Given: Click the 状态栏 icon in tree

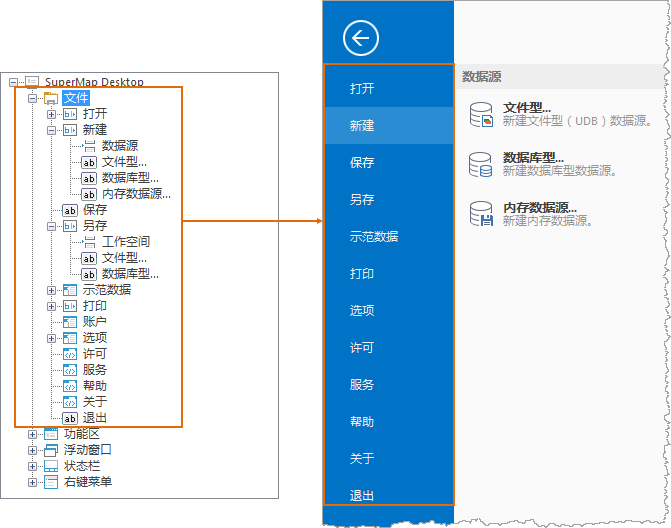Looking at the screenshot, I should coord(51,466).
